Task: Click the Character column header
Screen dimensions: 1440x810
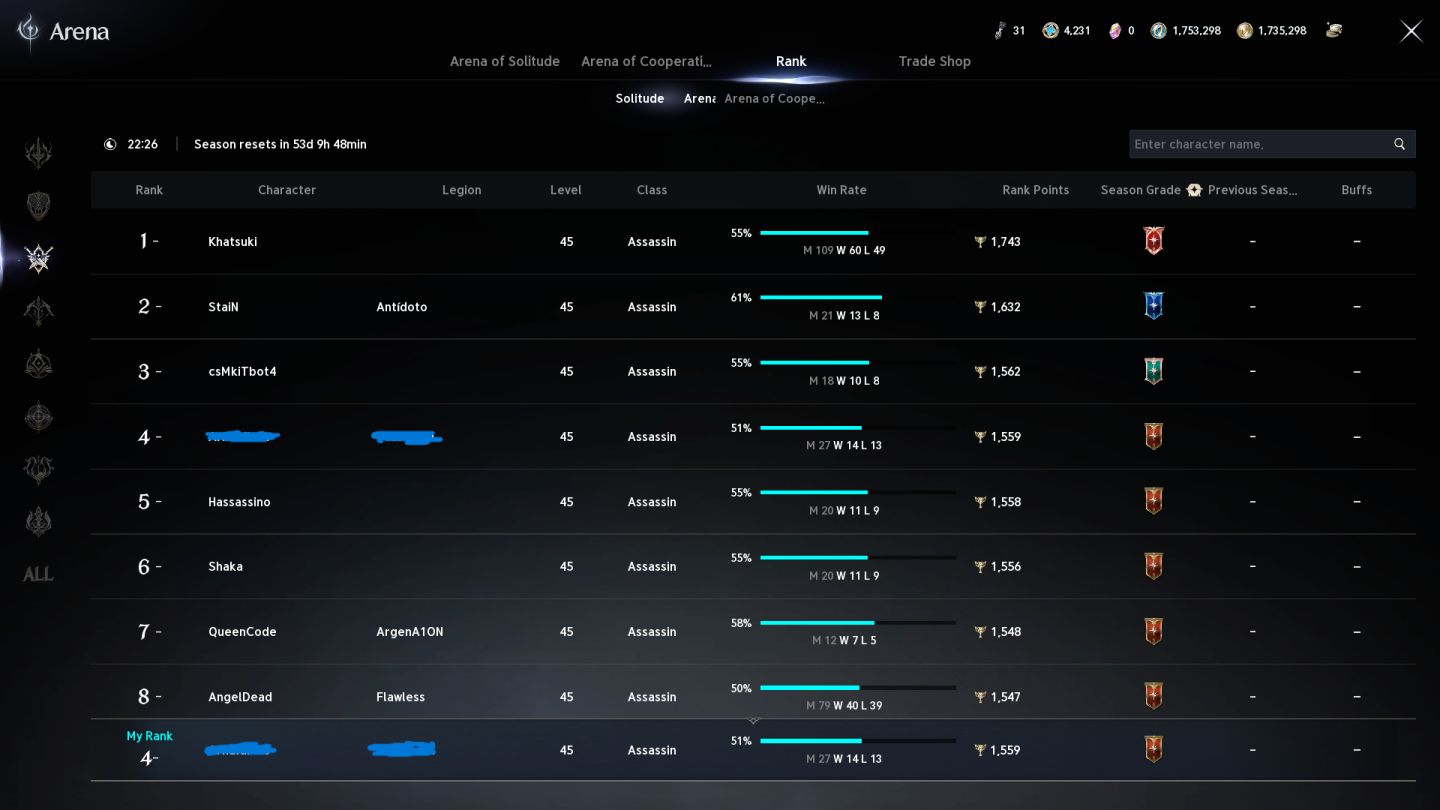Action: 287,190
